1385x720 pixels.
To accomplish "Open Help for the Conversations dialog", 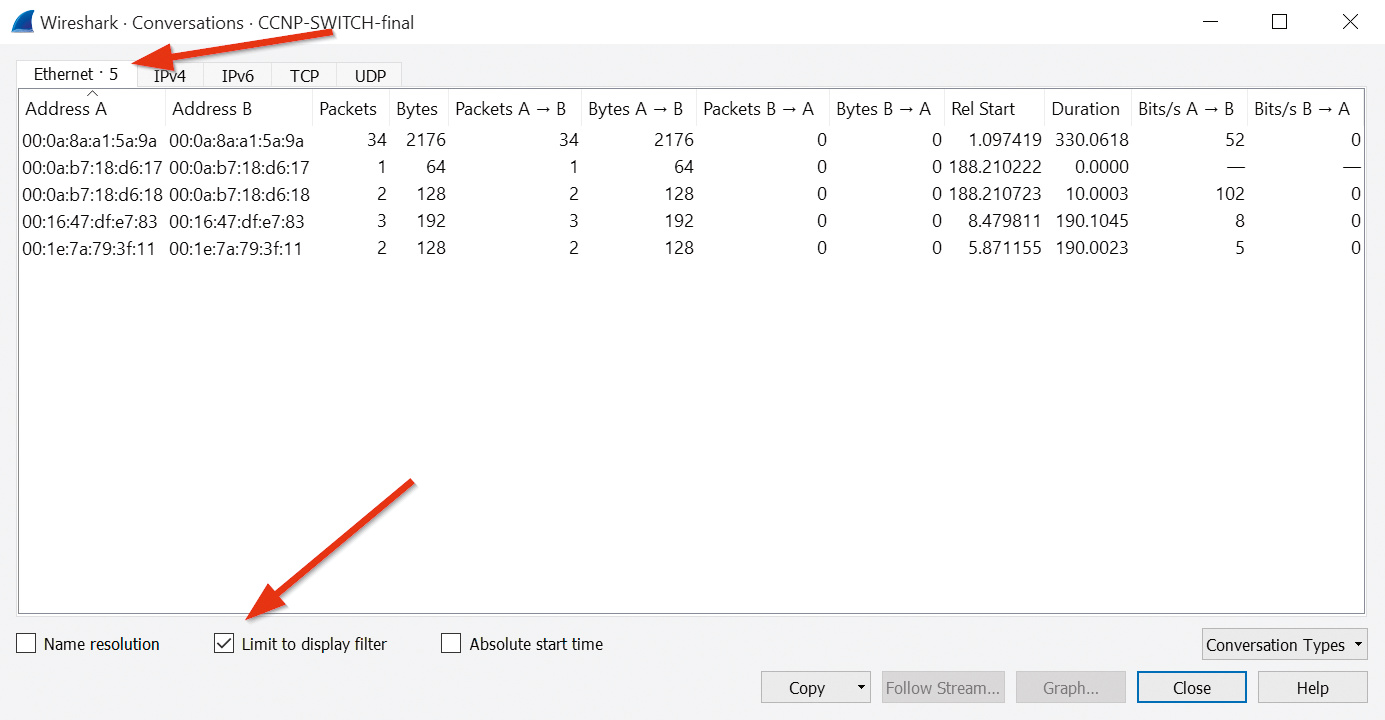I will [1312, 688].
